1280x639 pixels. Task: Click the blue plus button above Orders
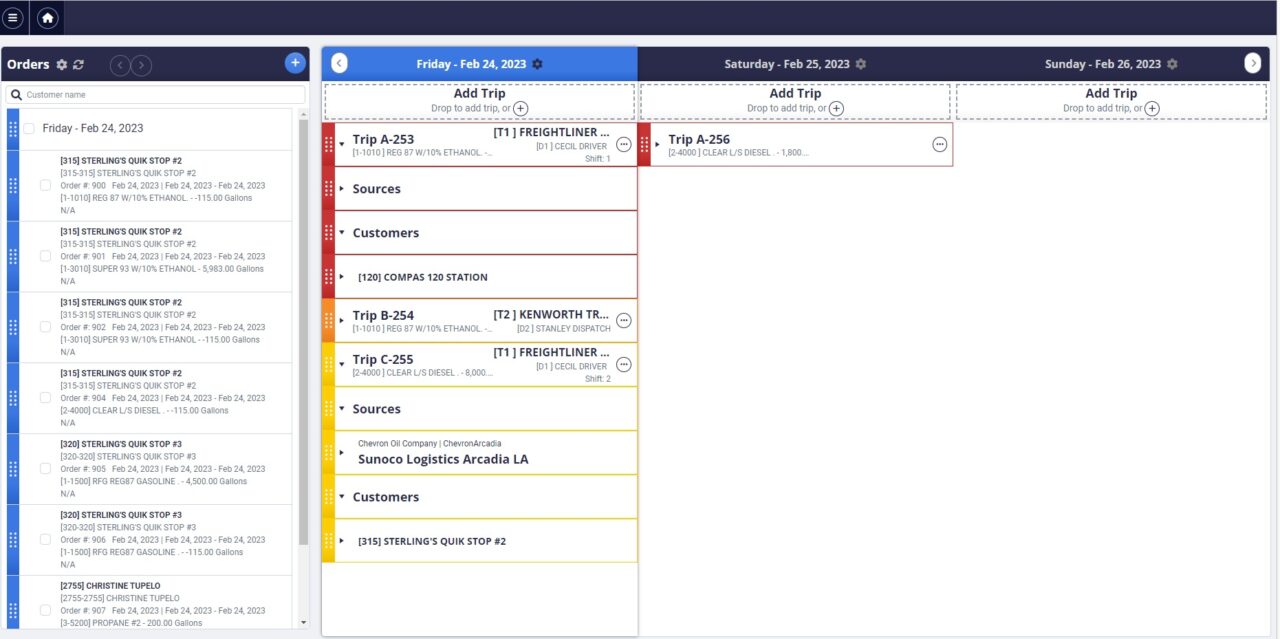click(x=294, y=62)
